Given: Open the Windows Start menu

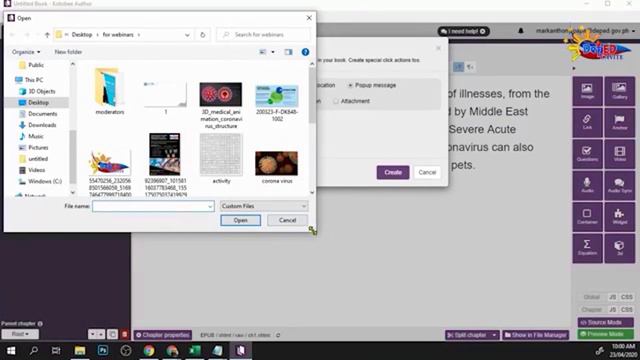Looking at the screenshot, I should (x=11, y=350).
